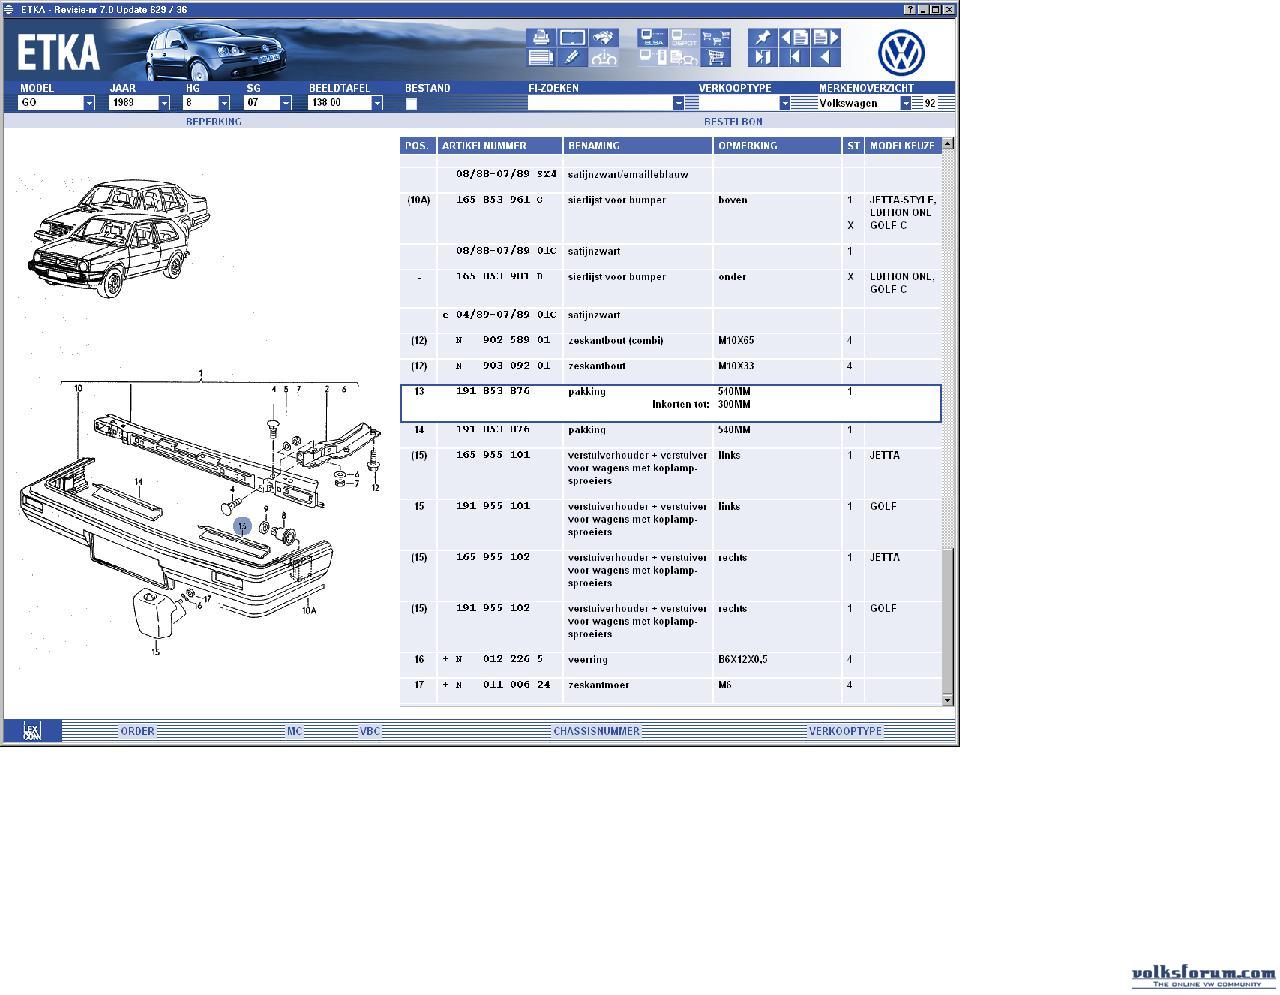Select part number 191 955 102
This screenshot has height=995, width=1280.
point(493,608)
